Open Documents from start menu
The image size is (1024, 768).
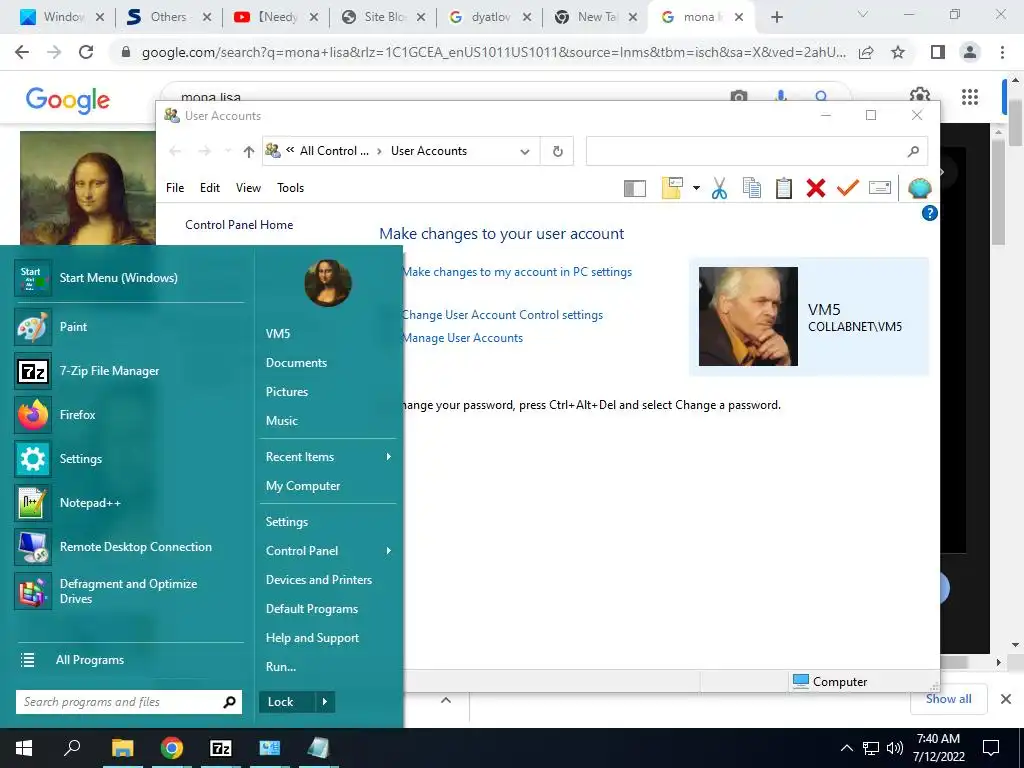click(328, 362)
